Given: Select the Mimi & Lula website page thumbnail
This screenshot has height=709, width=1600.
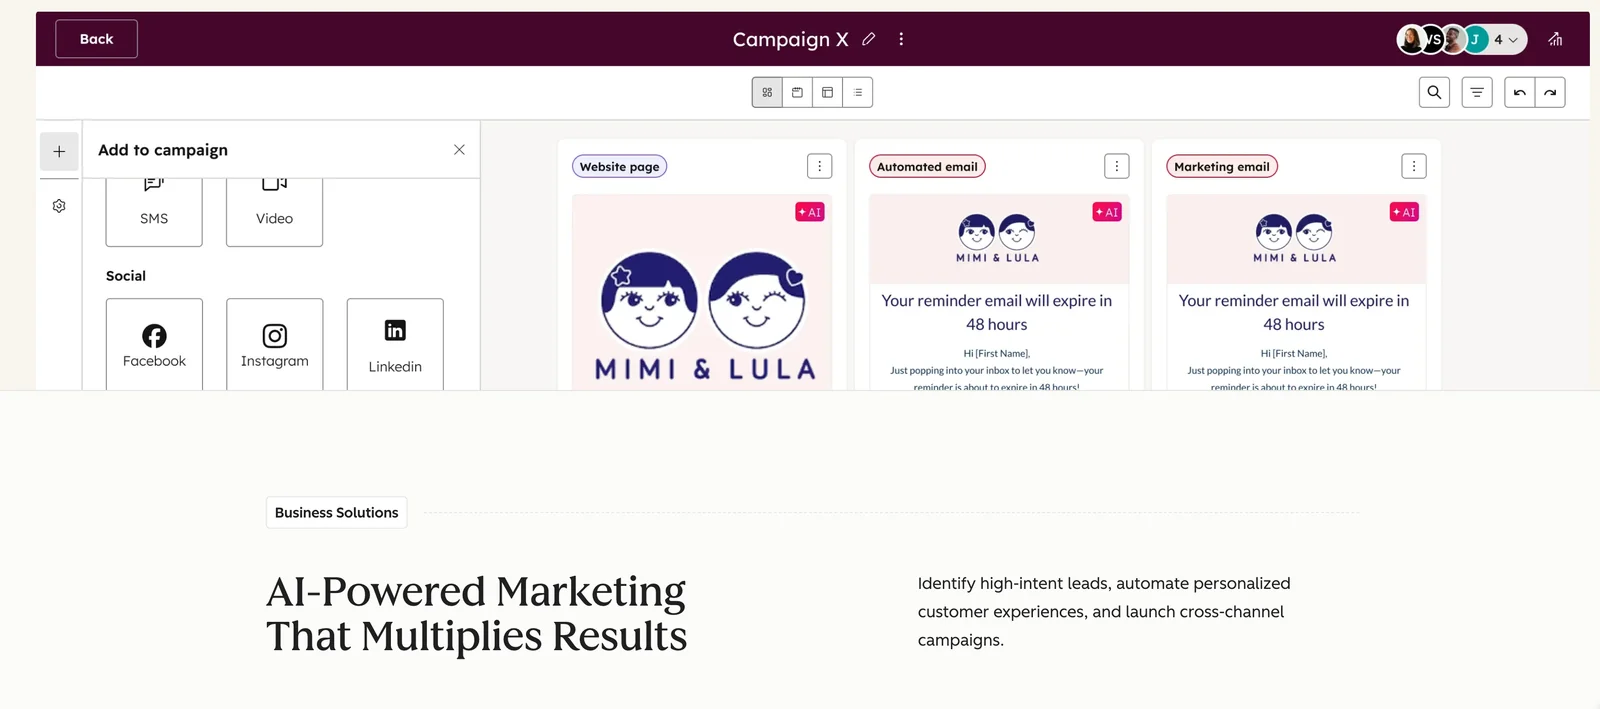Looking at the screenshot, I should click(702, 300).
